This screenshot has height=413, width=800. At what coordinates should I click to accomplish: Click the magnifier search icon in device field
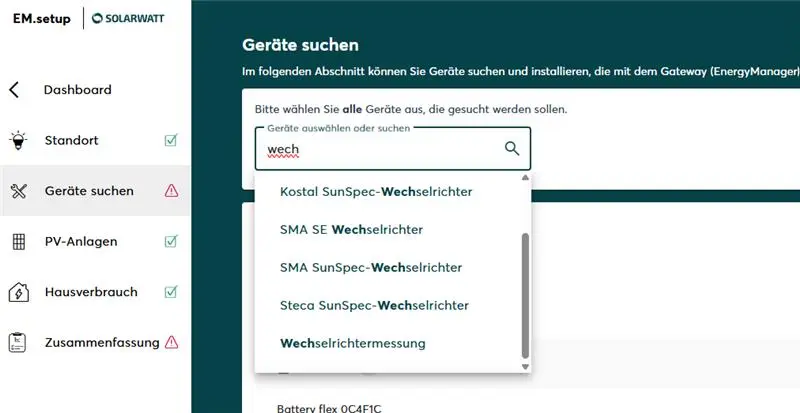tap(512, 149)
